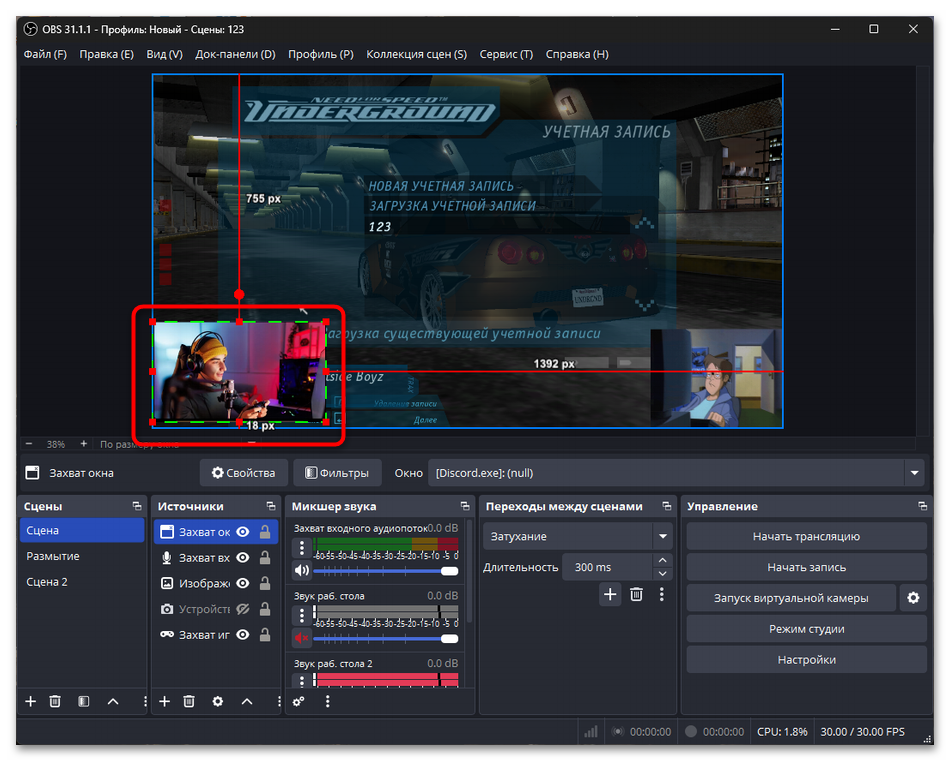The image size is (950, 761).
Task: Toggle lock on Захват игры source
Action: pos(265,634)
